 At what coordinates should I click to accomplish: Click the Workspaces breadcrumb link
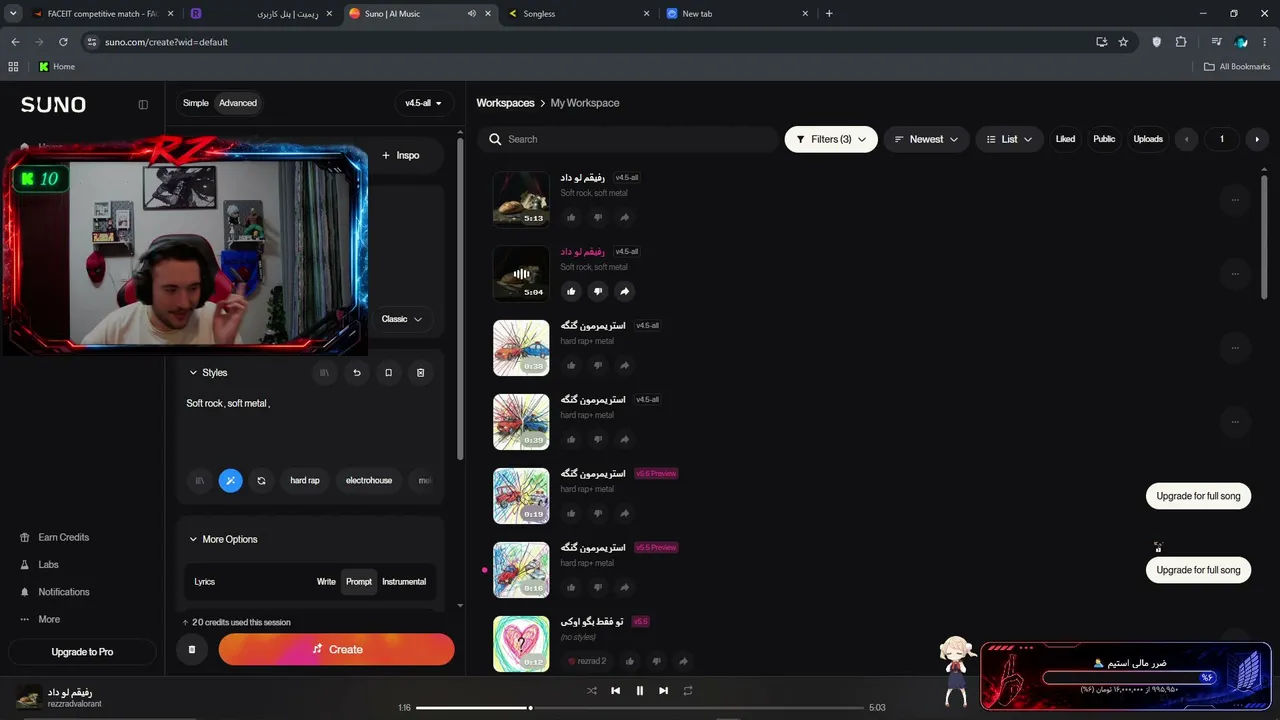click(505, 103)
